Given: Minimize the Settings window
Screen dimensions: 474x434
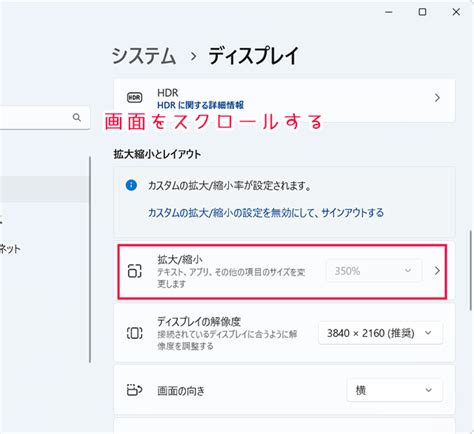Looking at the screenshot, I should (x=389, y=12).
